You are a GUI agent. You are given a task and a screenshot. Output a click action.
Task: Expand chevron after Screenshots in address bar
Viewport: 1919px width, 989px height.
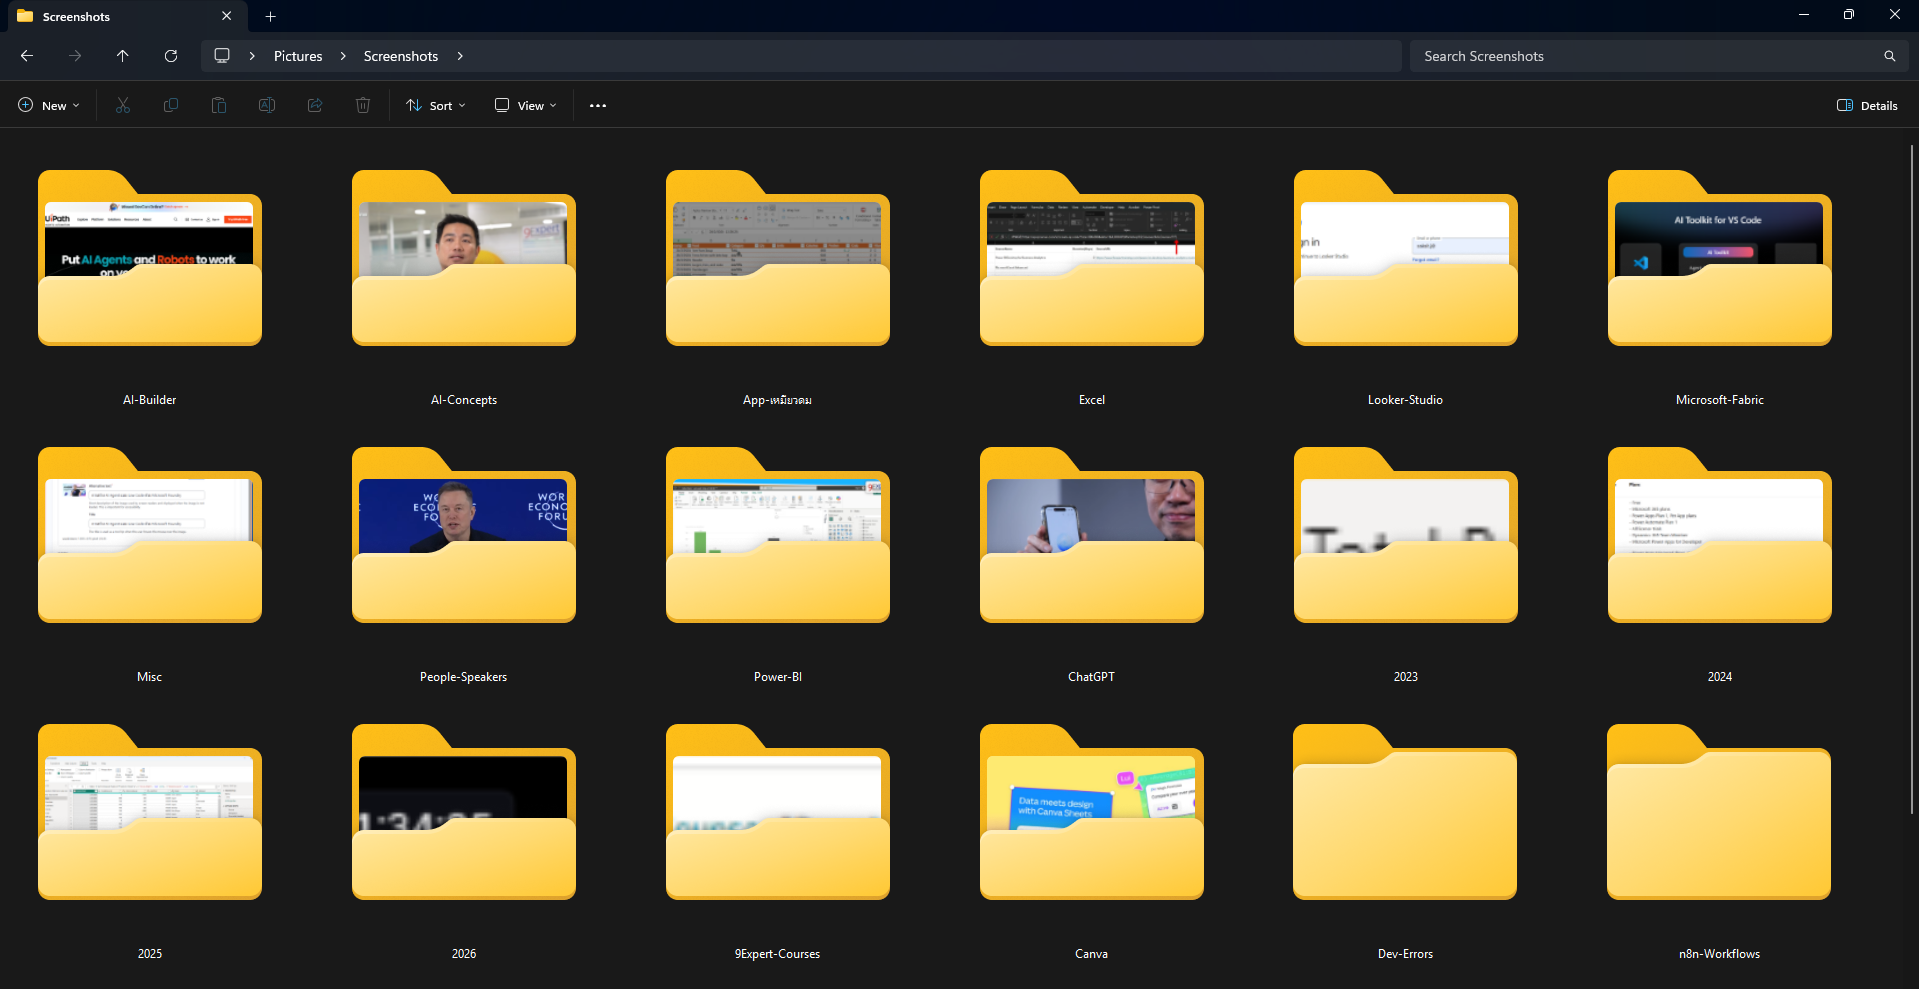(460, 56)
